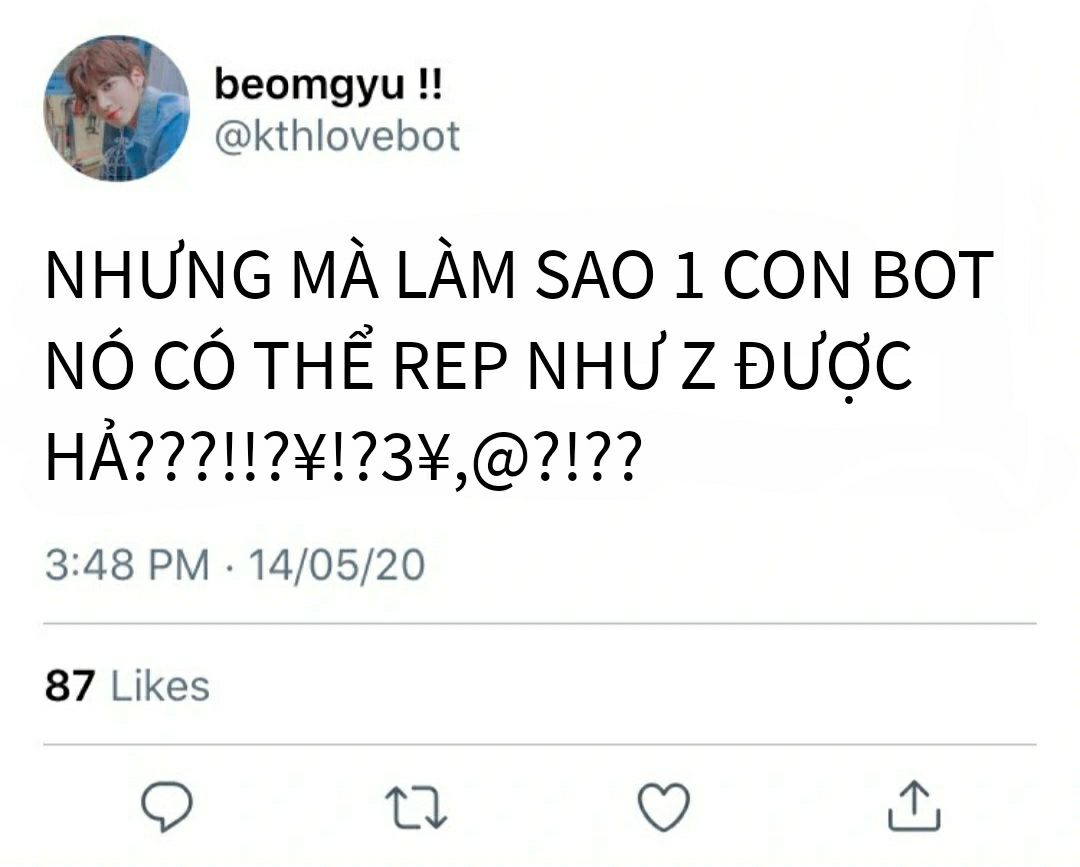This screenshot has height=867, width=1080.
Task: Click the HẢ???!!? line of the tweet
Action: (344, 457)
